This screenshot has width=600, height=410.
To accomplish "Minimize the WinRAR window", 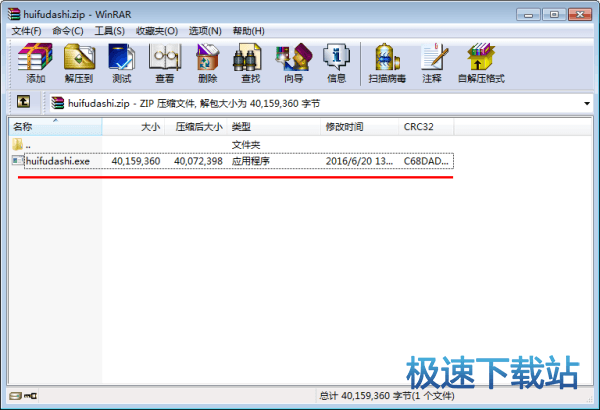I will coord(528,15).
